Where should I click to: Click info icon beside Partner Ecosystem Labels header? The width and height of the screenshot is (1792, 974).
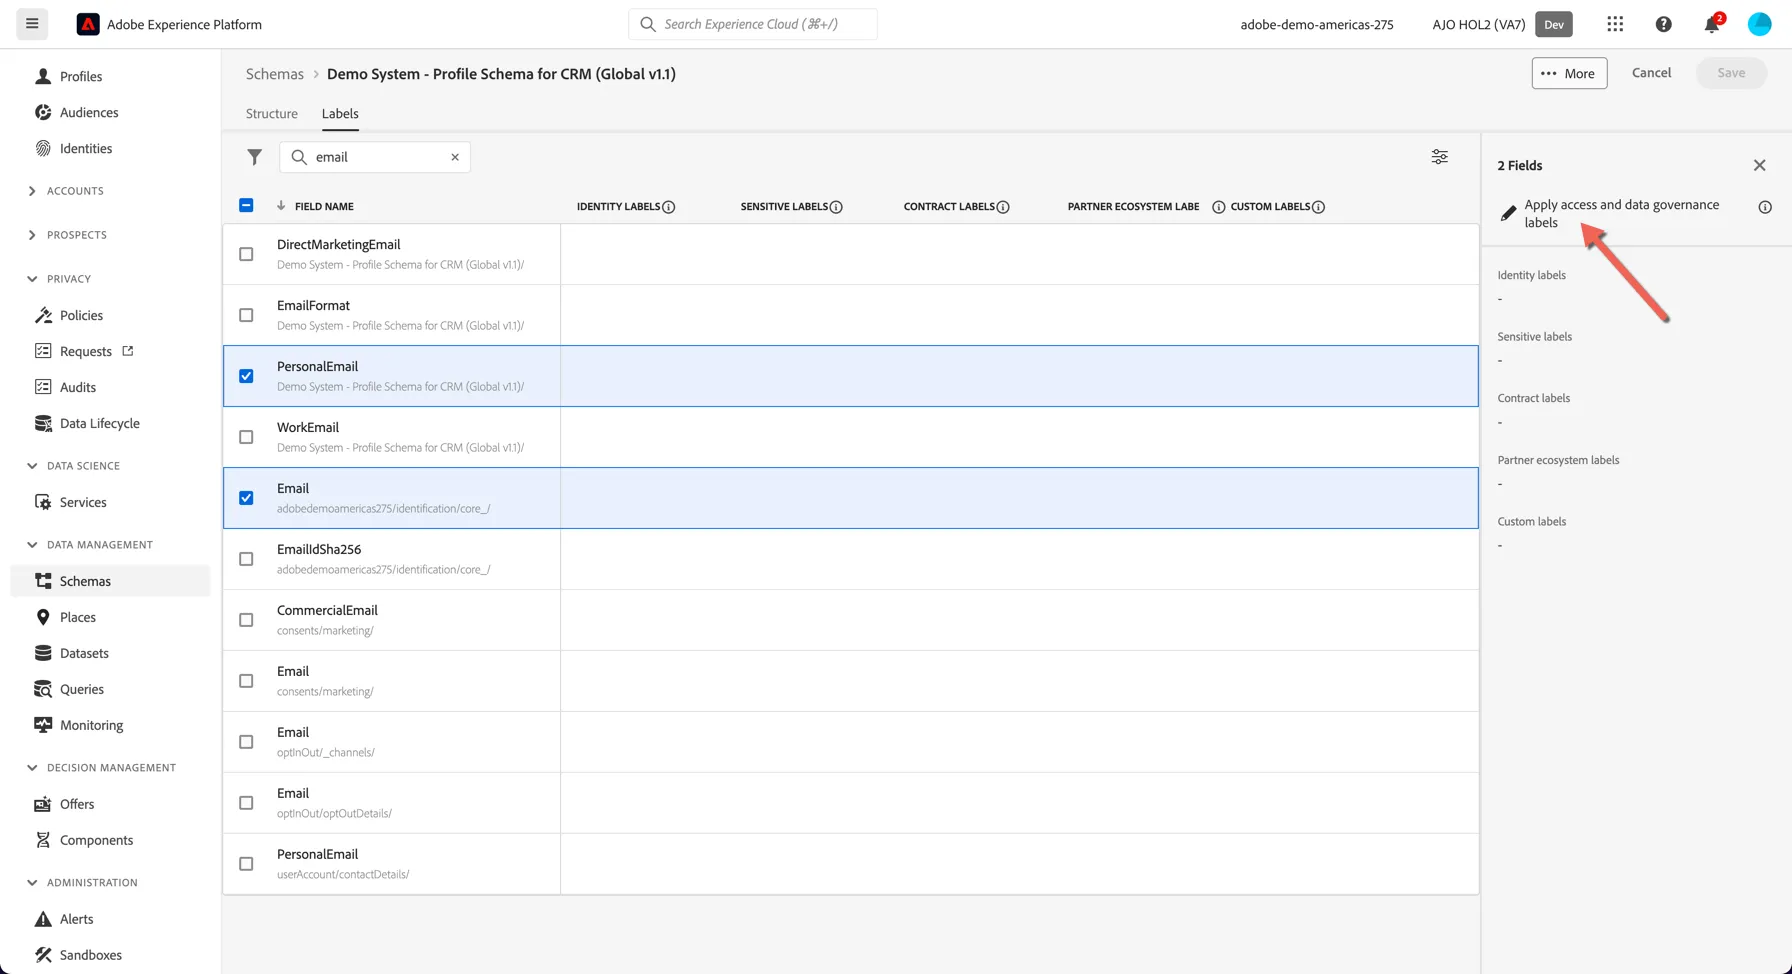coord(1218,207)
